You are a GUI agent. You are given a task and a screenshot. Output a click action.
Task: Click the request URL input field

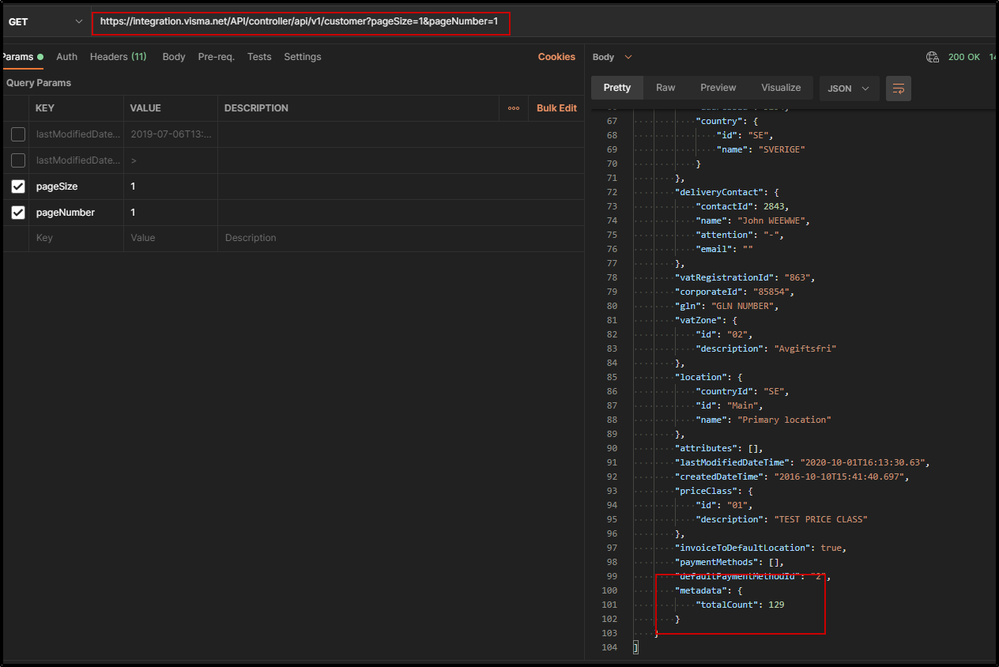300,22
